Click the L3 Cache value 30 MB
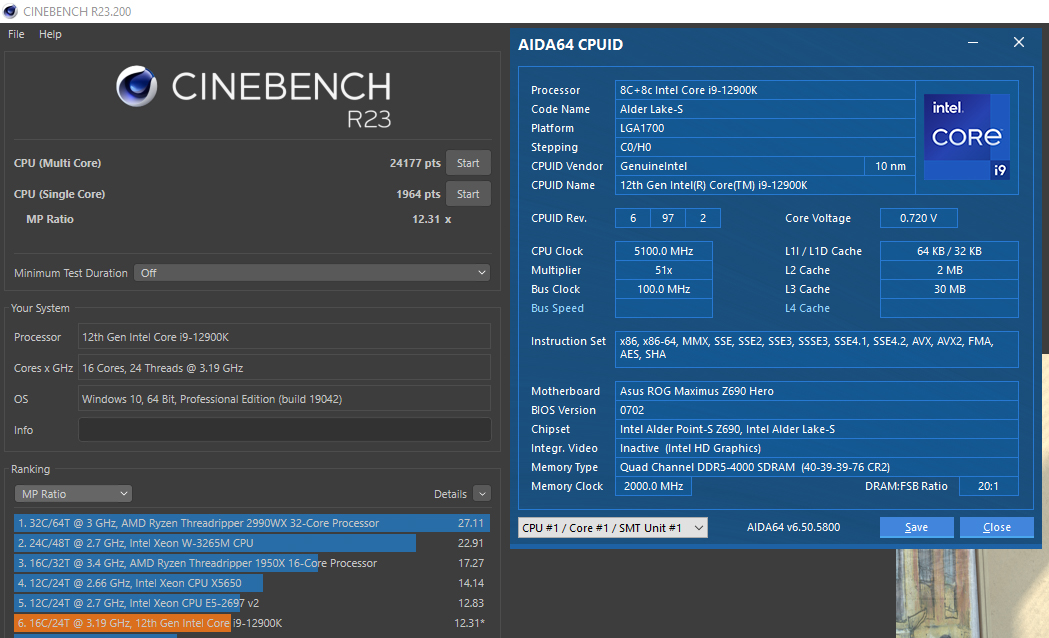The width and height of the screenshot is (1049, 638). (x=949, y=289)
